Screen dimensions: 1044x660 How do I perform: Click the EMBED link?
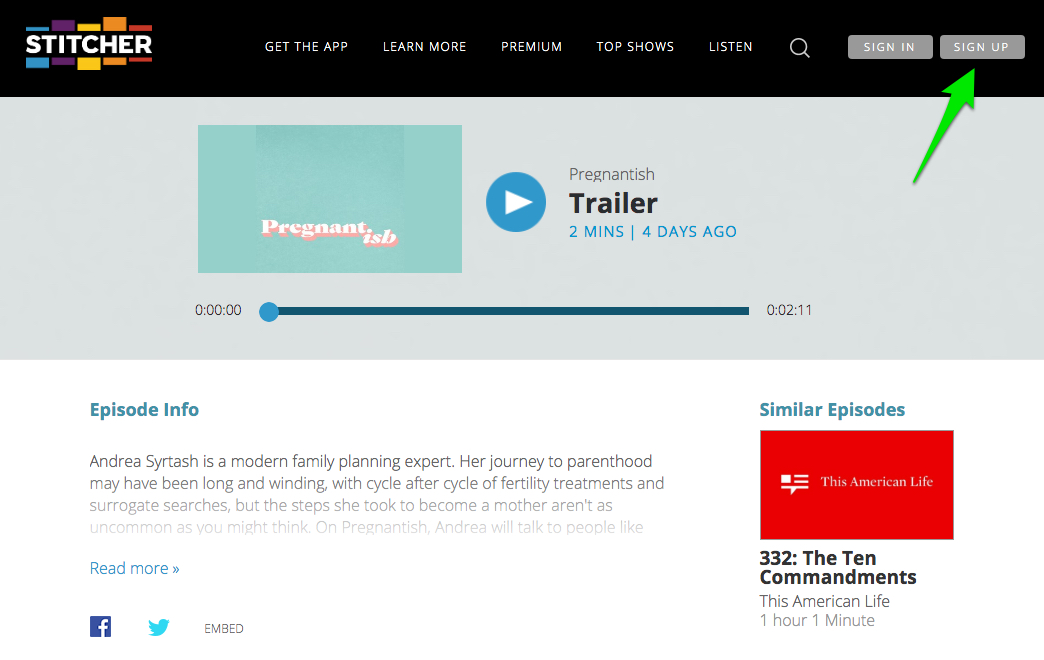[x=224, y=629]
